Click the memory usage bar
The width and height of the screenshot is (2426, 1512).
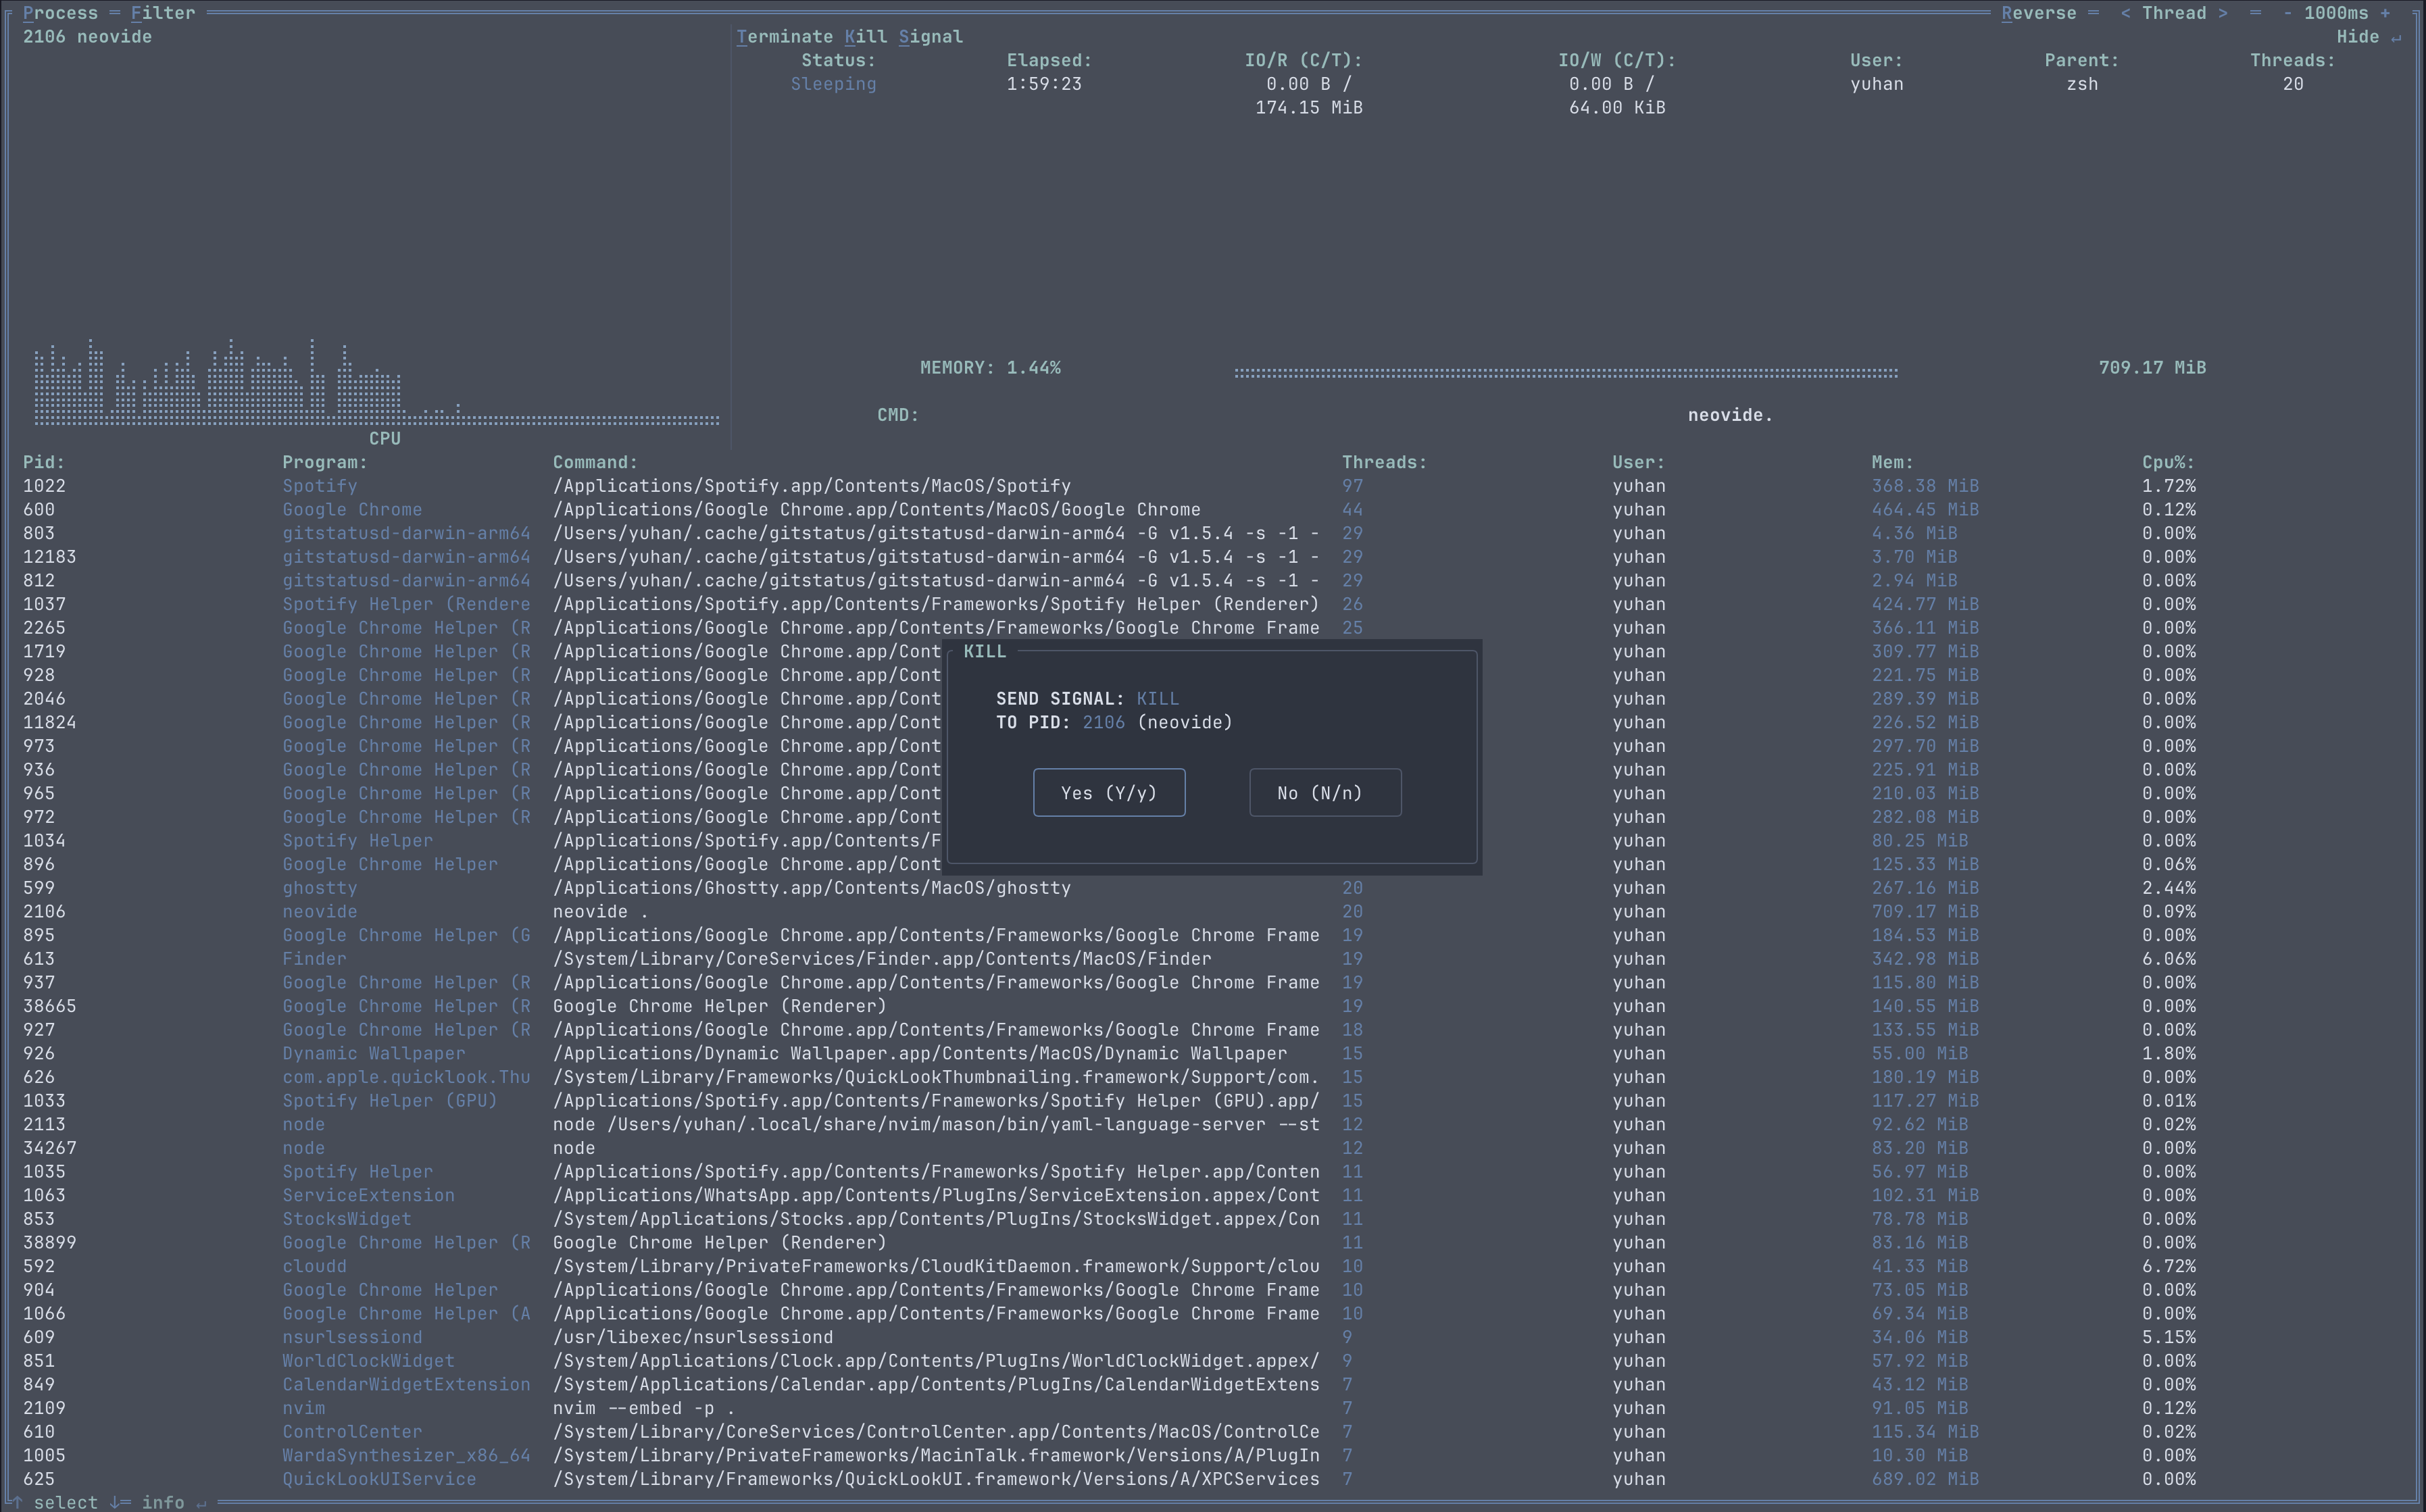(x=1565, y=372)
